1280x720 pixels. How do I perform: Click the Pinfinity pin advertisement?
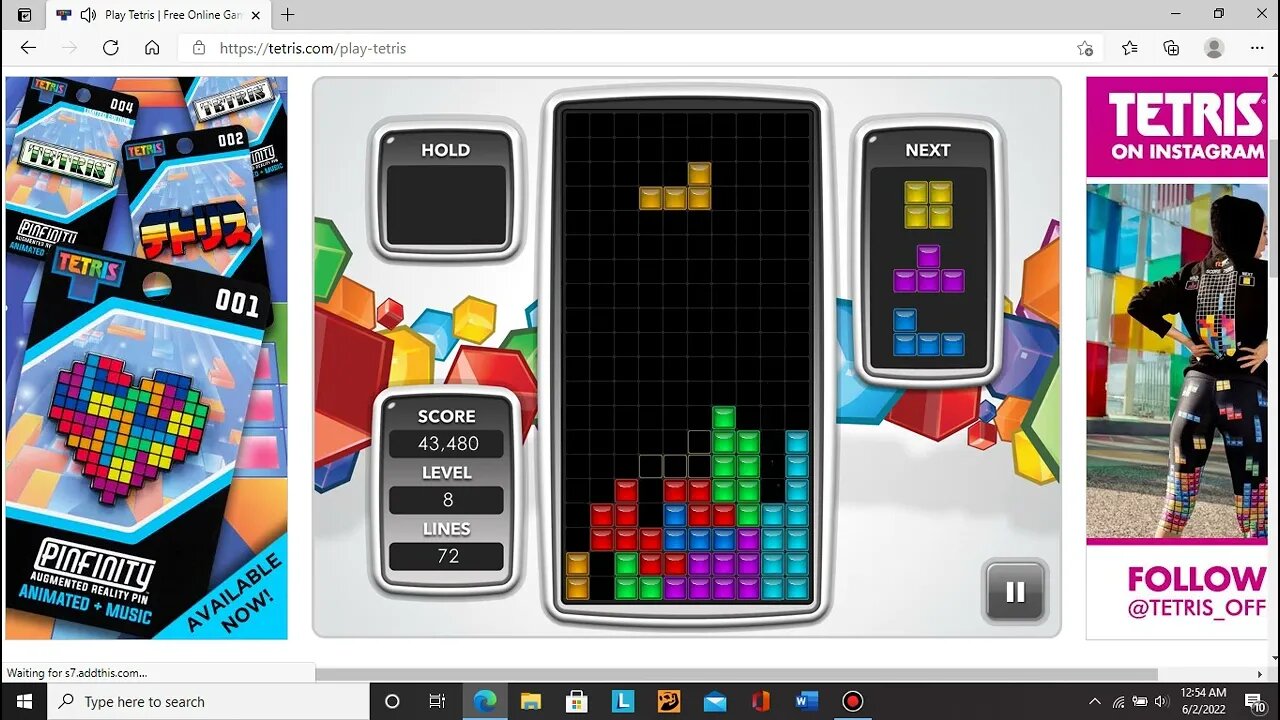(147, 358)
